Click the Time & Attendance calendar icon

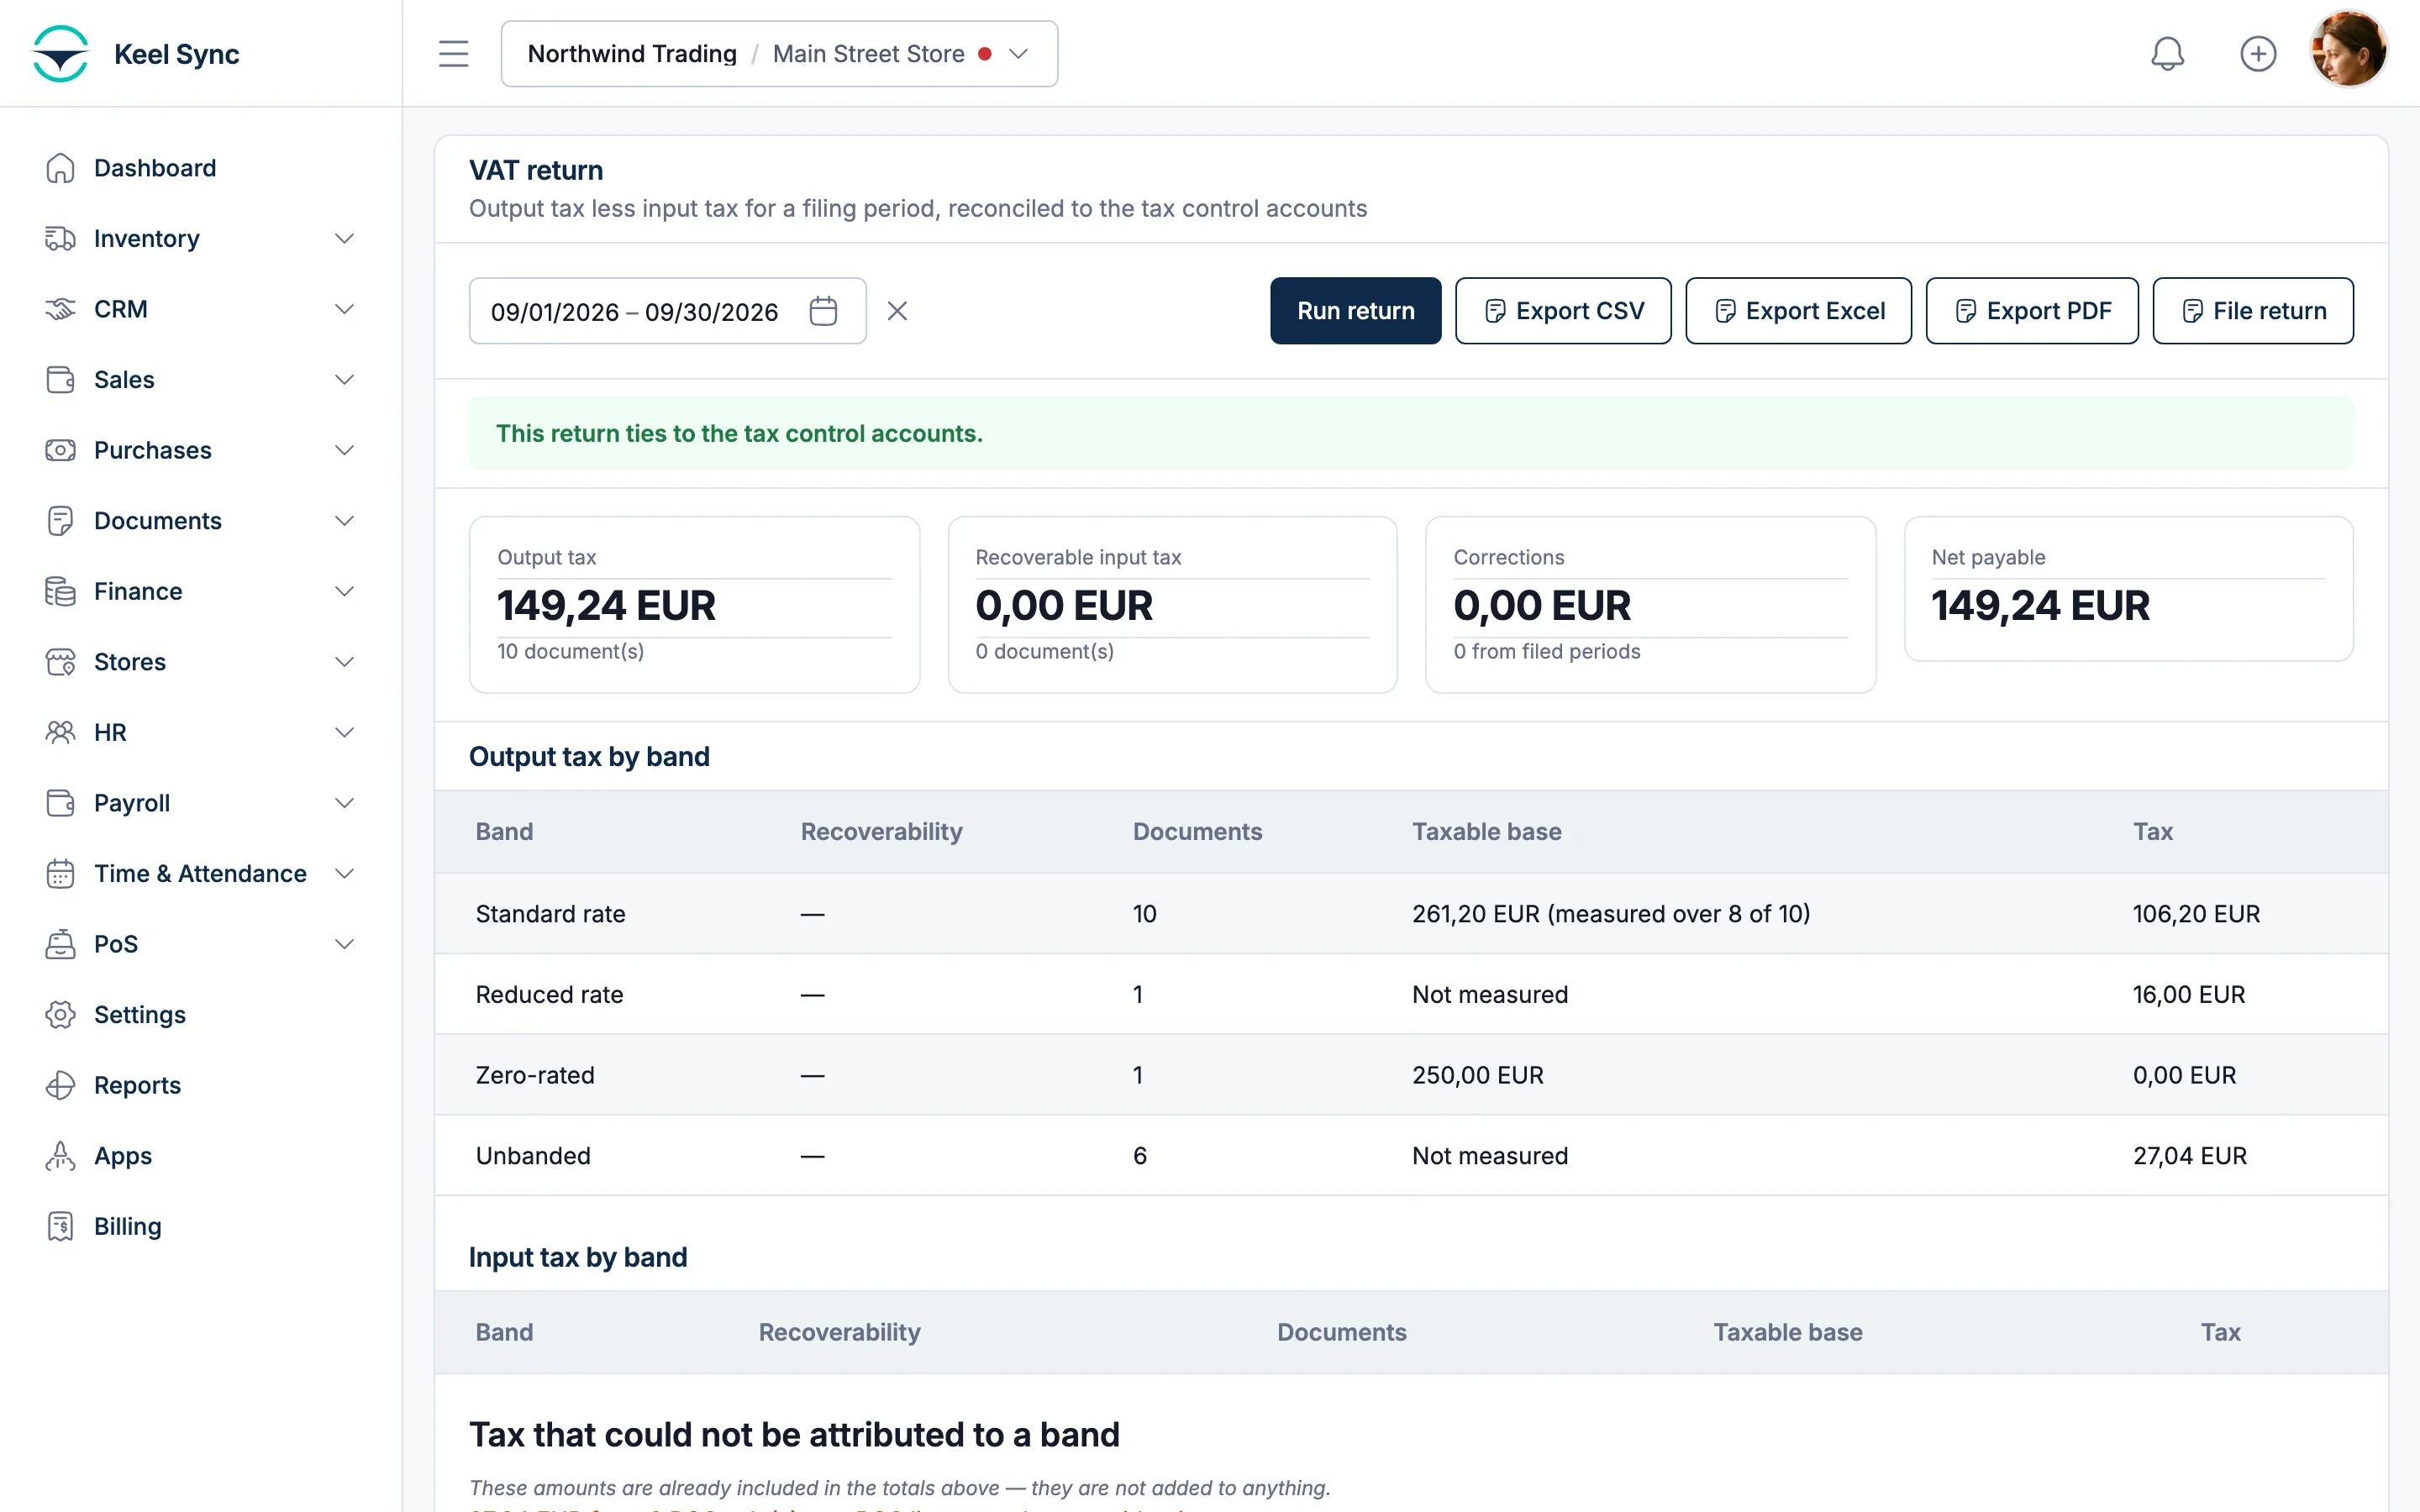60,873
